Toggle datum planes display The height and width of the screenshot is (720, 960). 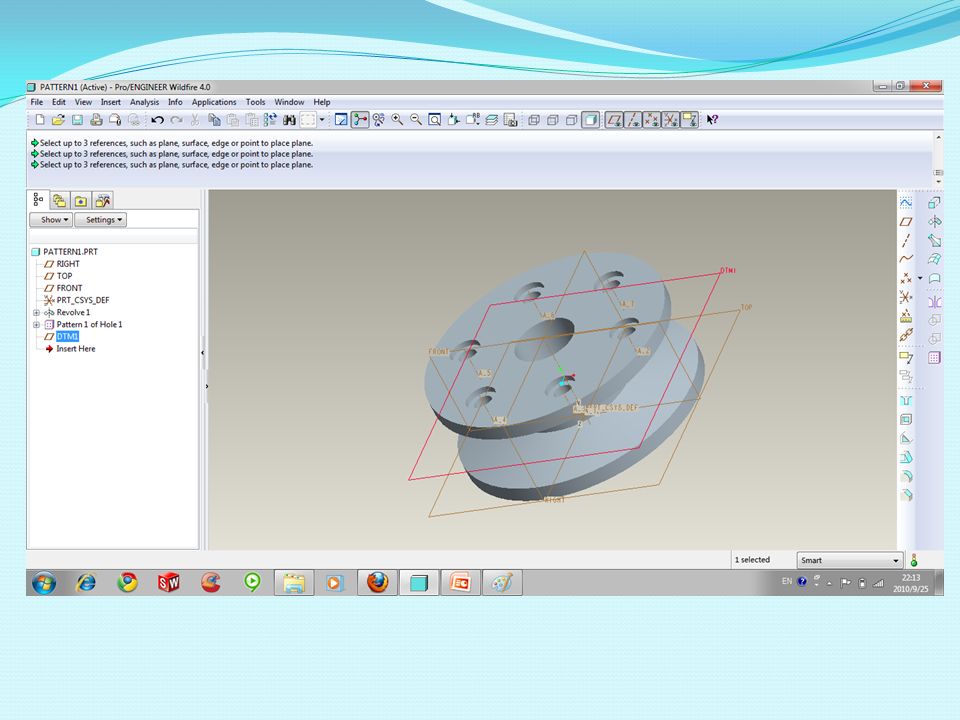point(614,120)
